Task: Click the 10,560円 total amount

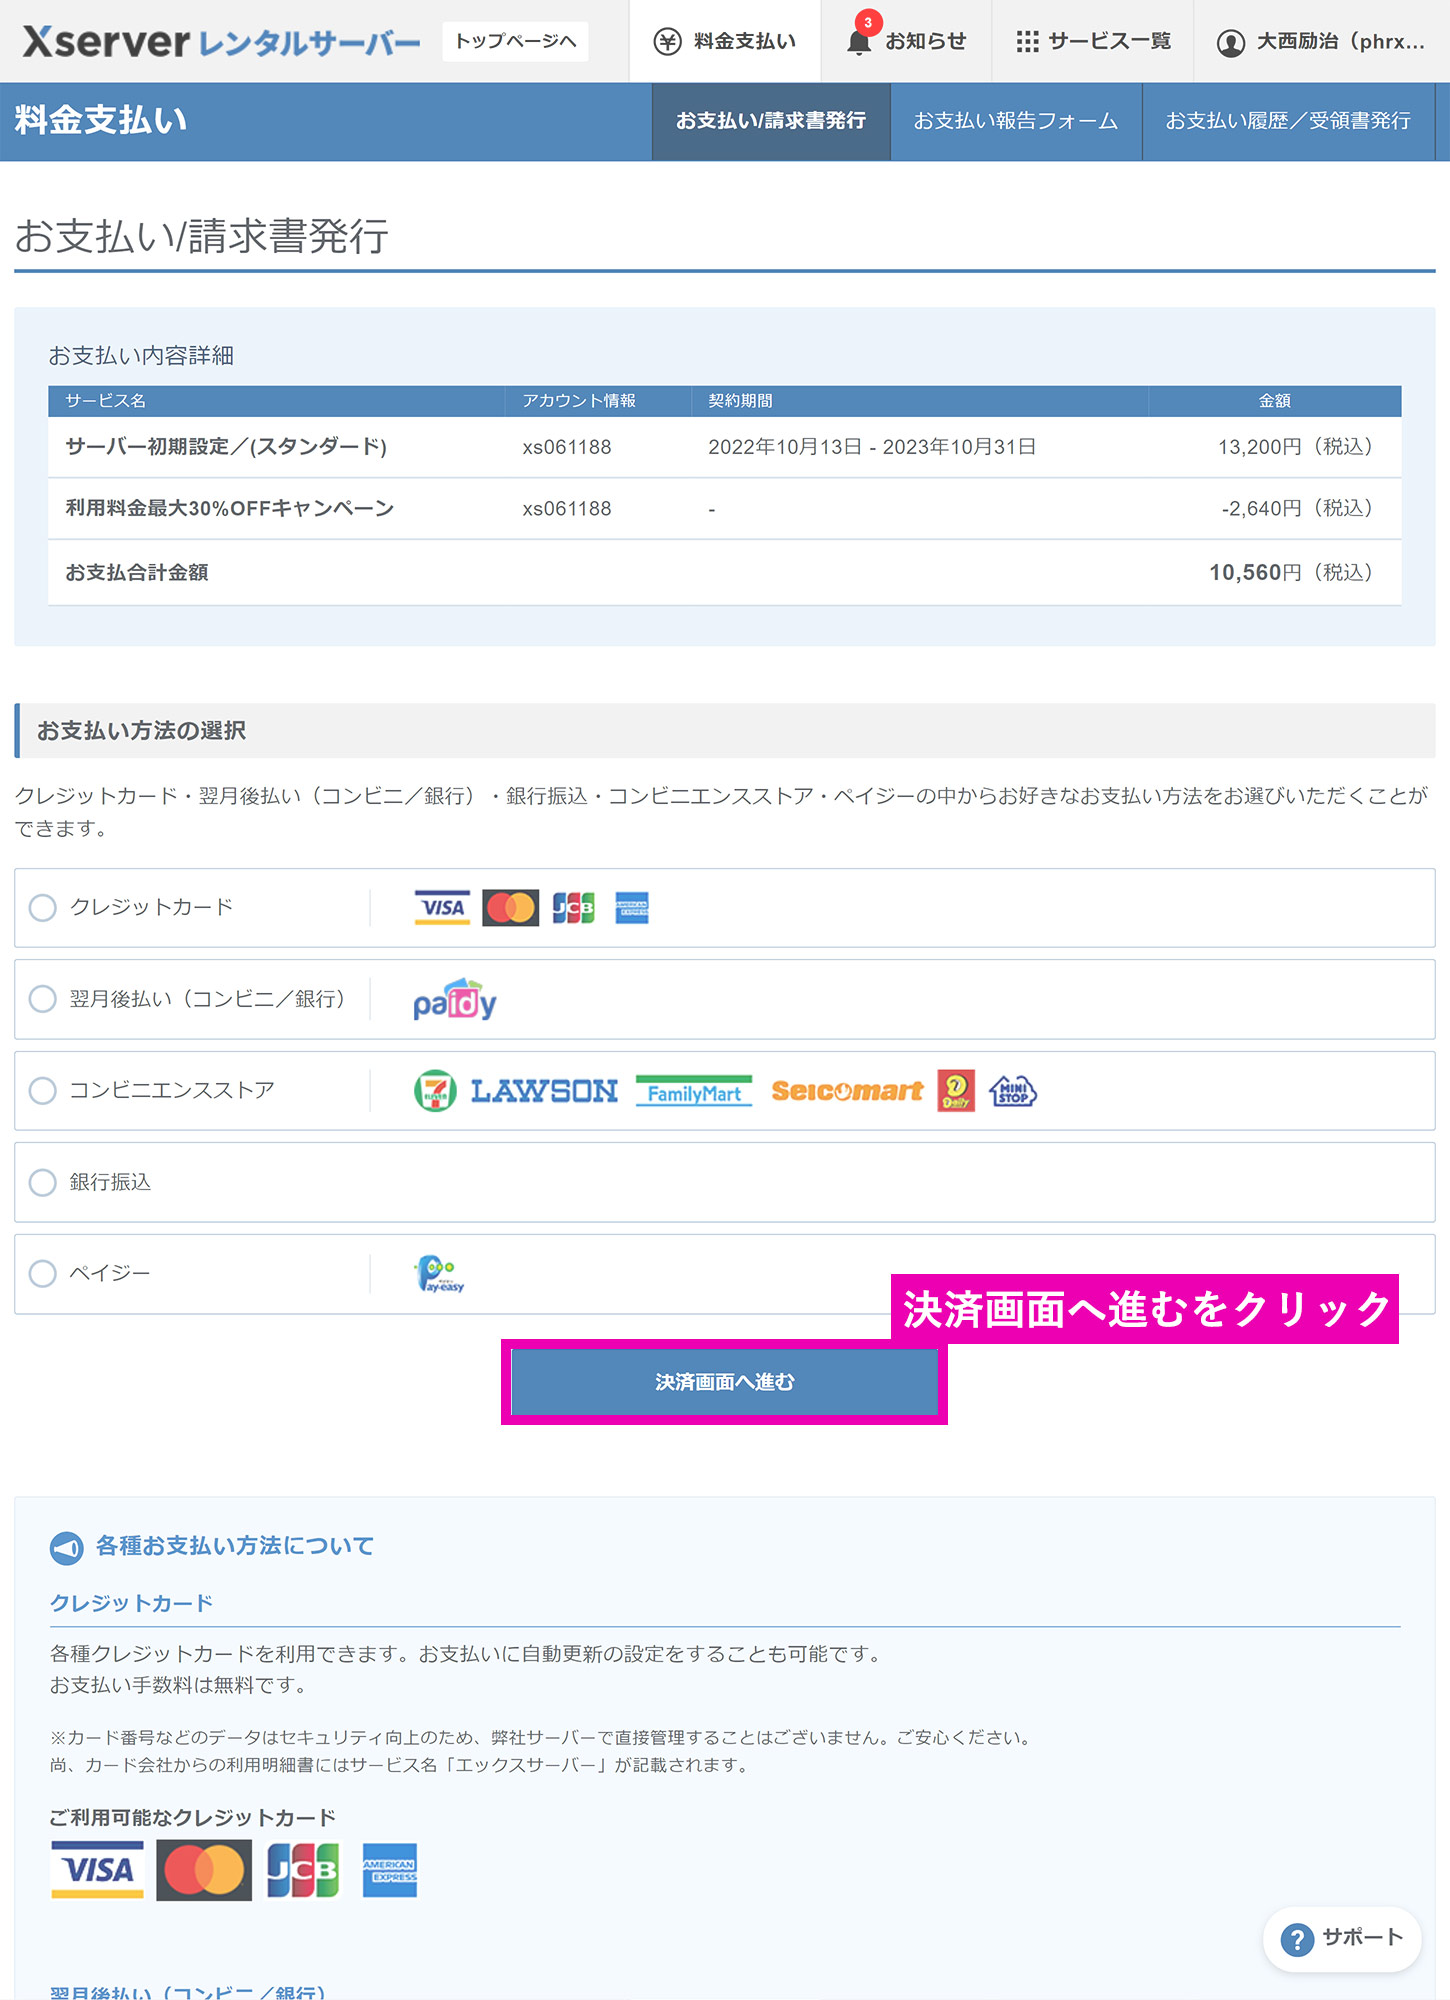Action: tap(1255, 573)
